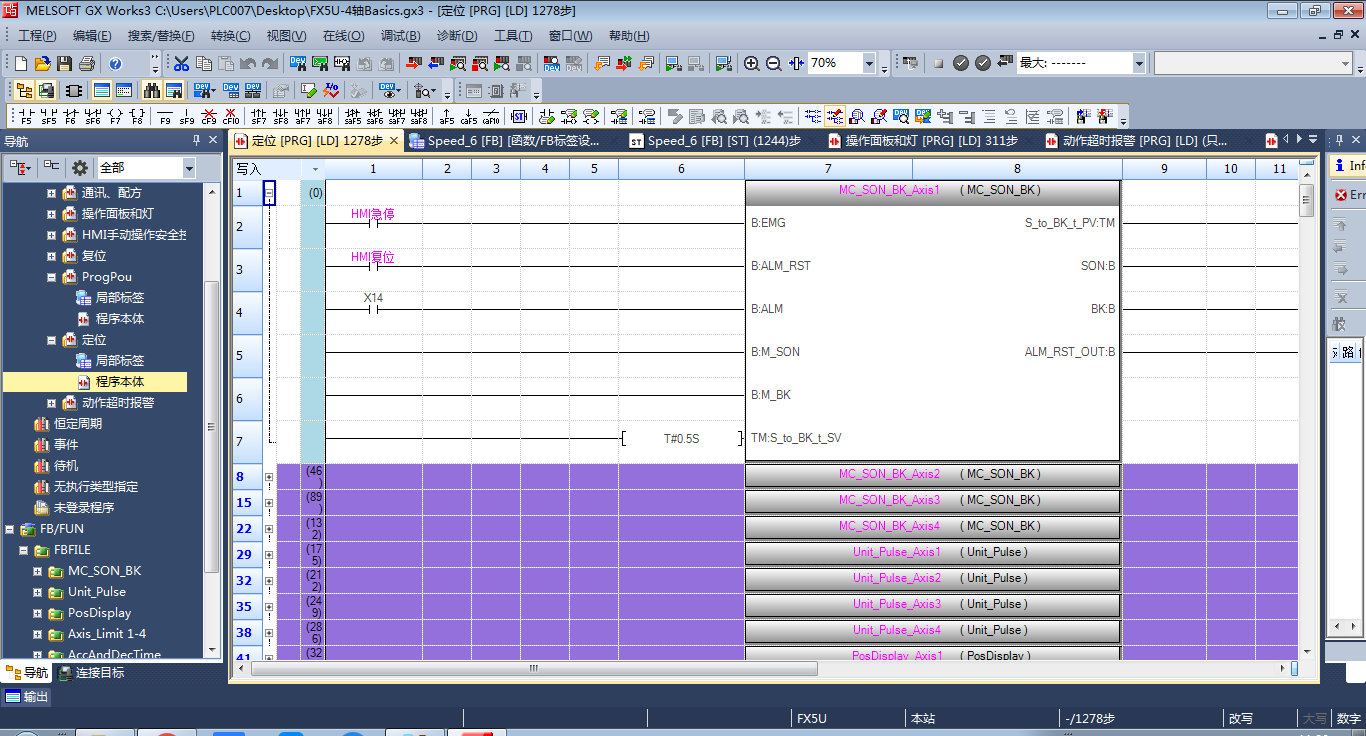Screen dimensions: 1366x736
Task: Insert horizontal line with F9 tool
Action: click(165, 116)
